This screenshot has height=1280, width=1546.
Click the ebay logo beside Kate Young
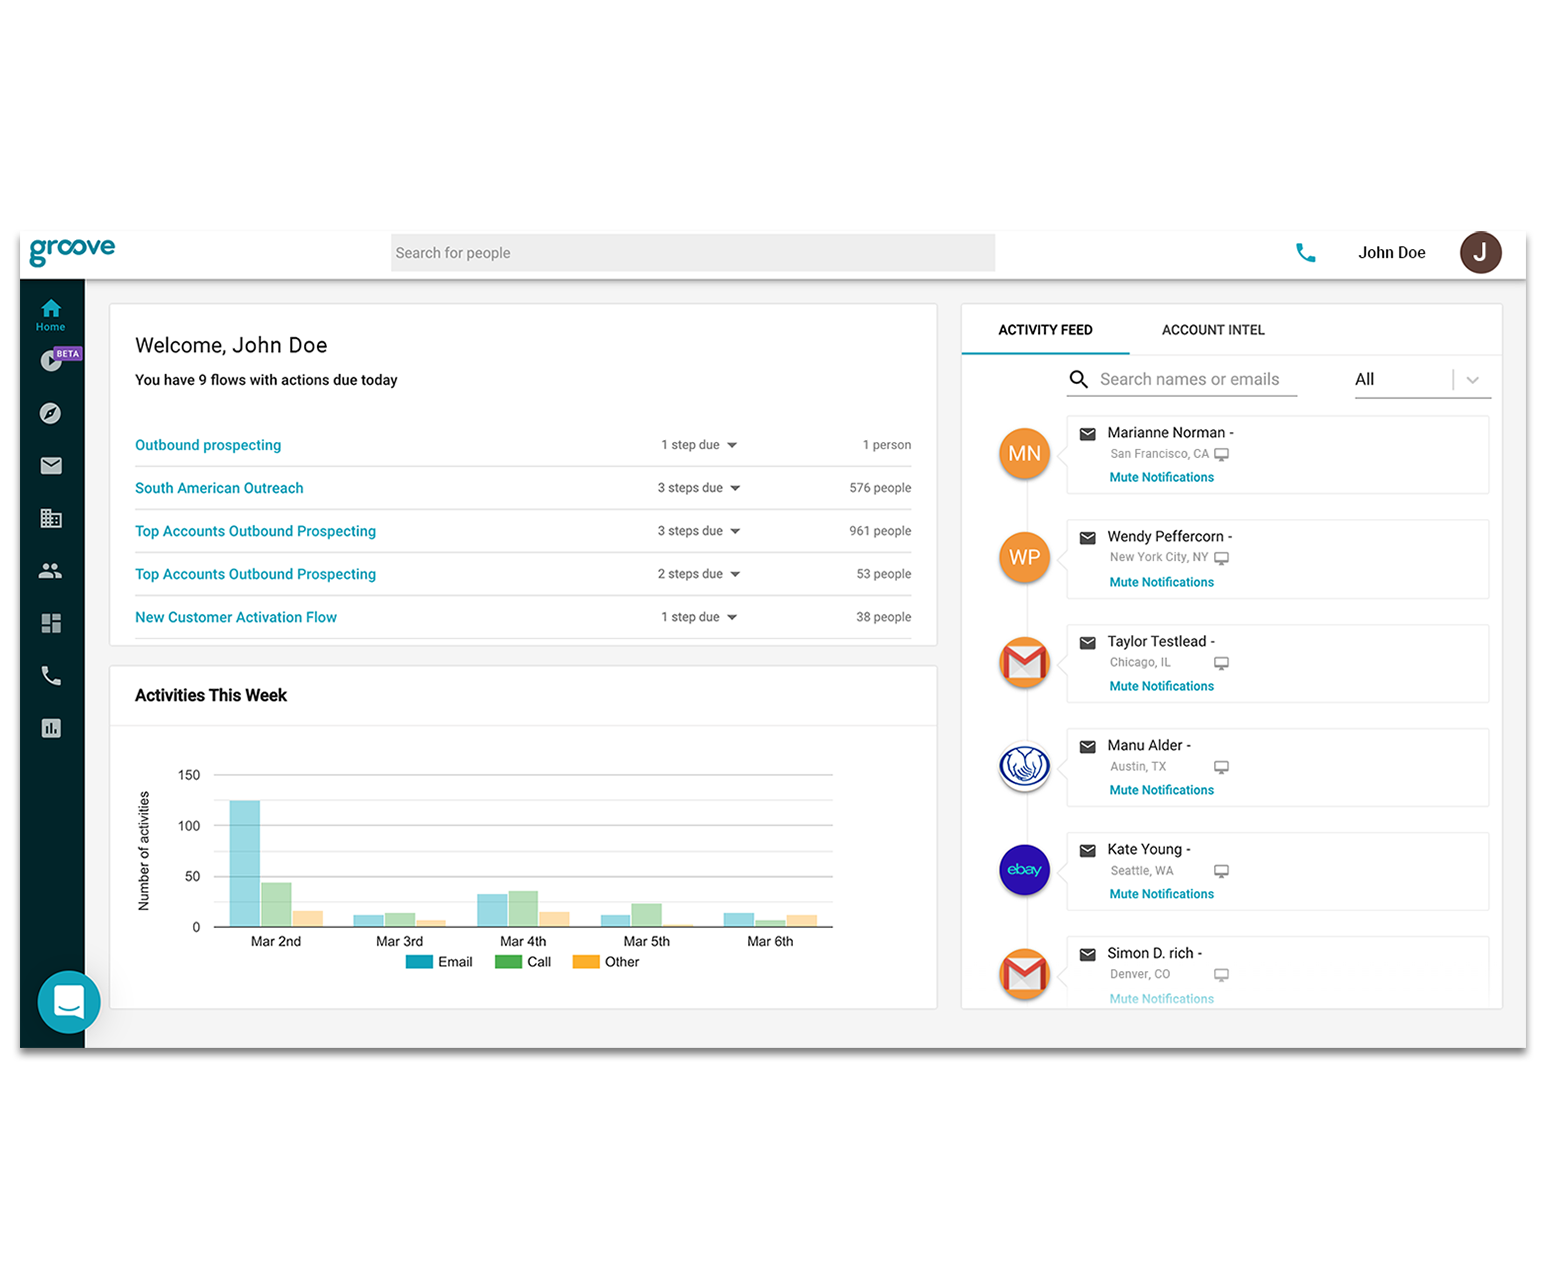(1024, 870)
